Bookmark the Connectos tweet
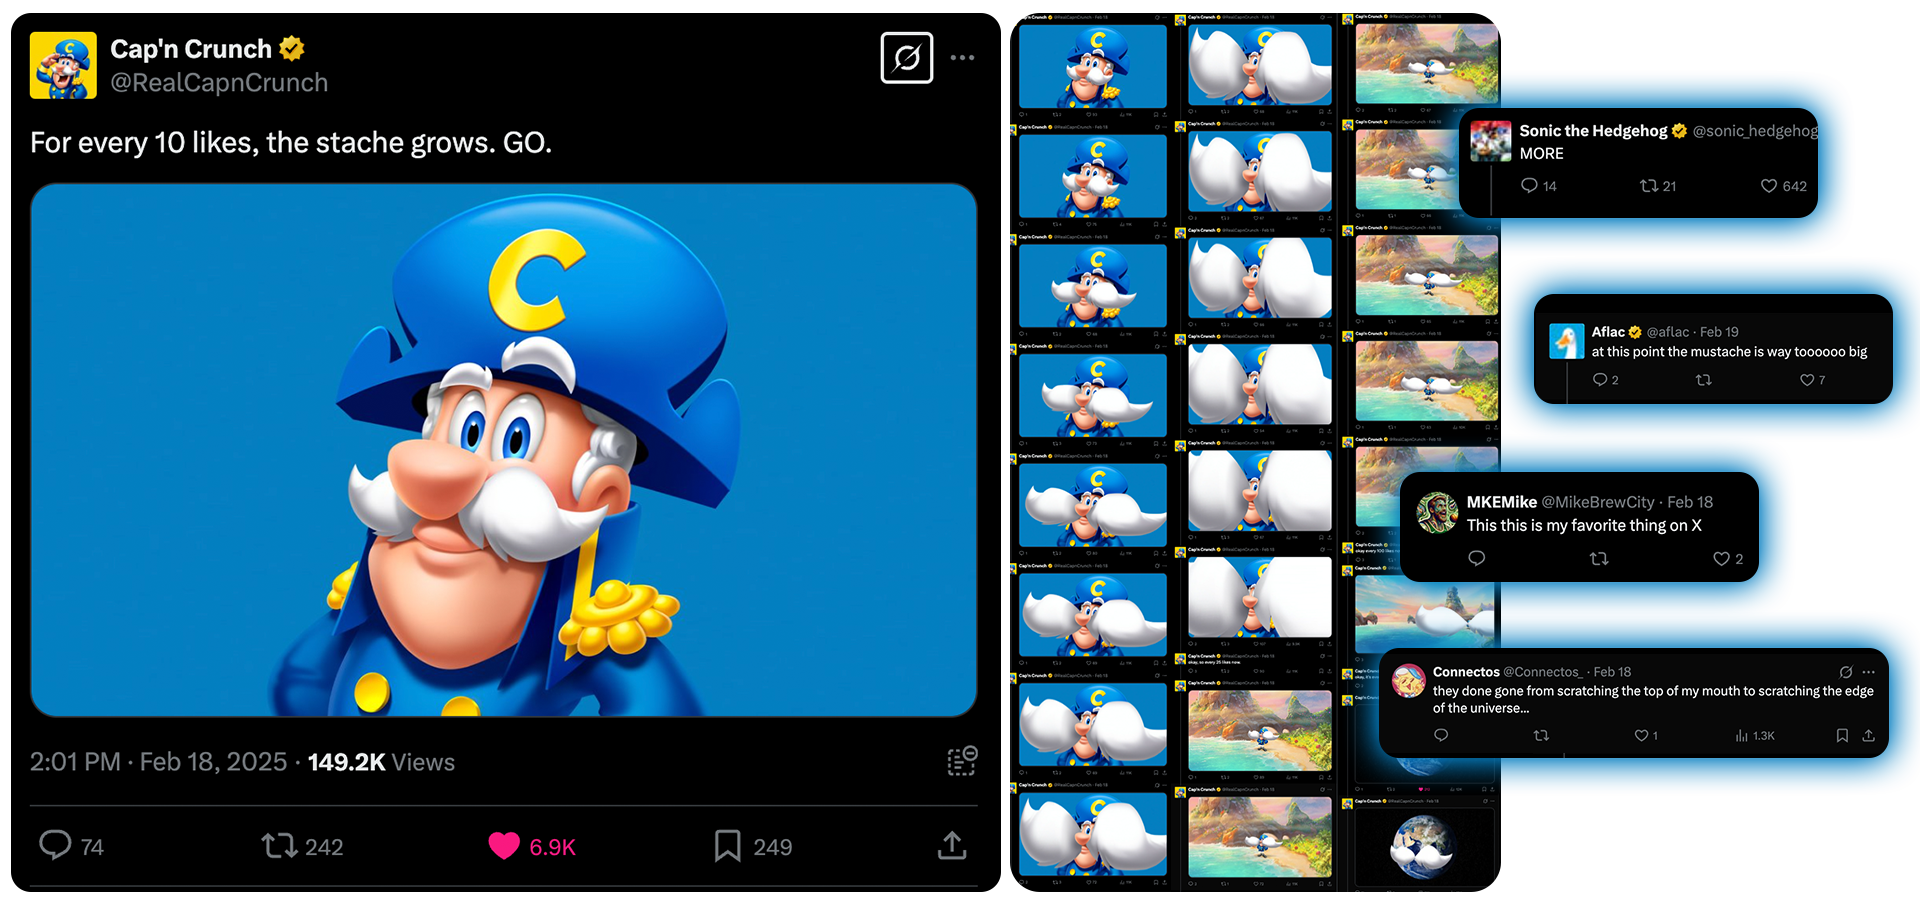This screenshot has height=900, width=1920. pyautogui.click(x=1842, y=735)
